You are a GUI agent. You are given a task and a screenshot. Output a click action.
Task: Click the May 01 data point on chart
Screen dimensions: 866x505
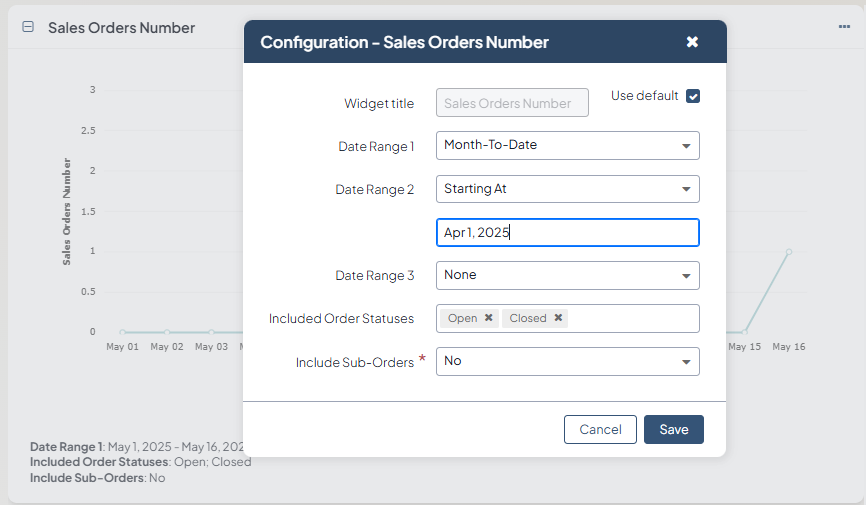point(122,332)
